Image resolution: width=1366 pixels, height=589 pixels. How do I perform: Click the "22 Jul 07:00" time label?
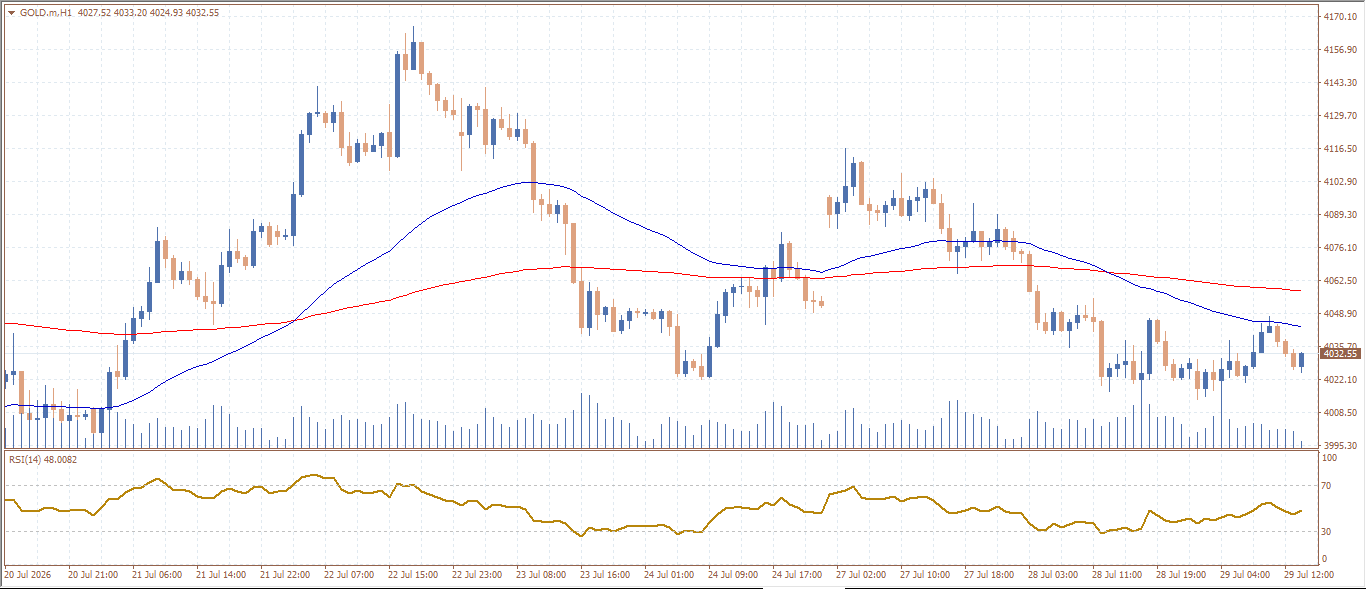click(349, 575)
